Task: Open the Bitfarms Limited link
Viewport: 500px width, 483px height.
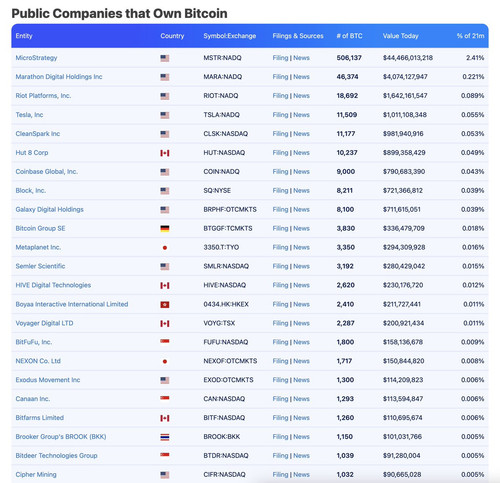Action: (40, 418)
